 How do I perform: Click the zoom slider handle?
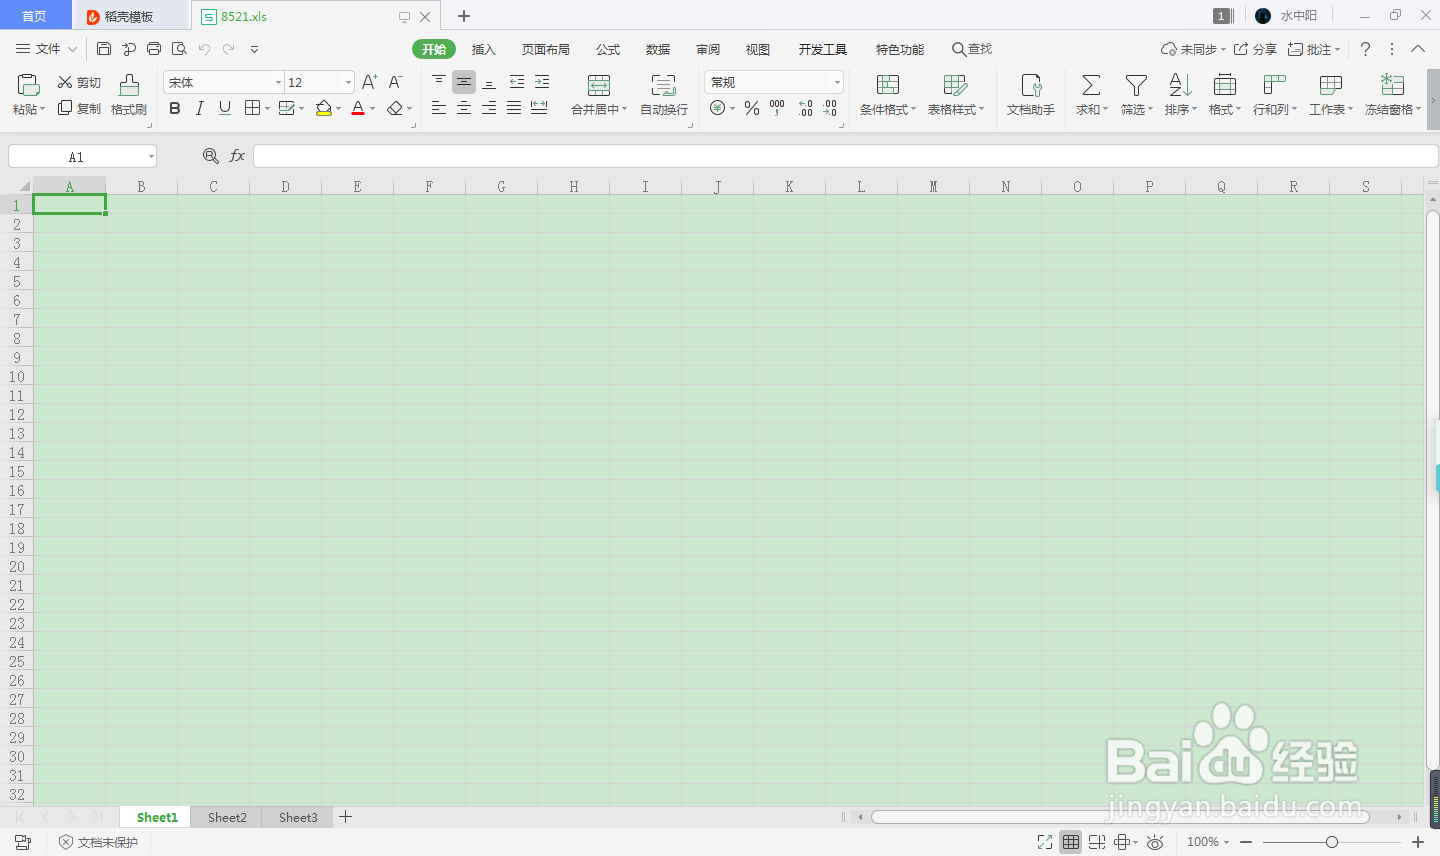pyautogui.click(x=1332, y=842)
